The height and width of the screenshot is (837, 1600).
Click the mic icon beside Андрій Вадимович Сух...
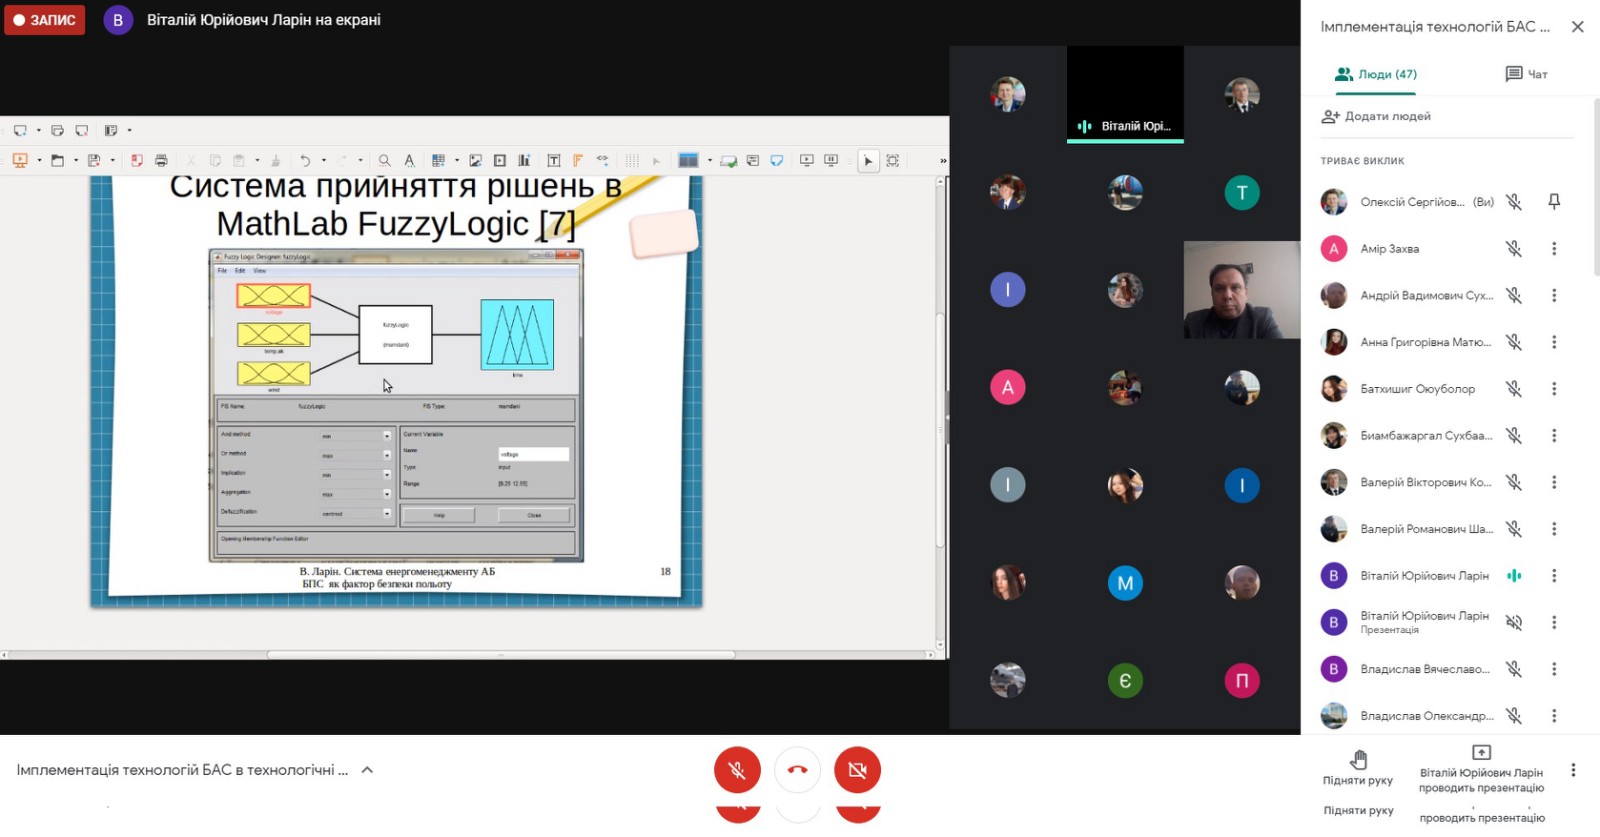click(x=1514, y=295)
